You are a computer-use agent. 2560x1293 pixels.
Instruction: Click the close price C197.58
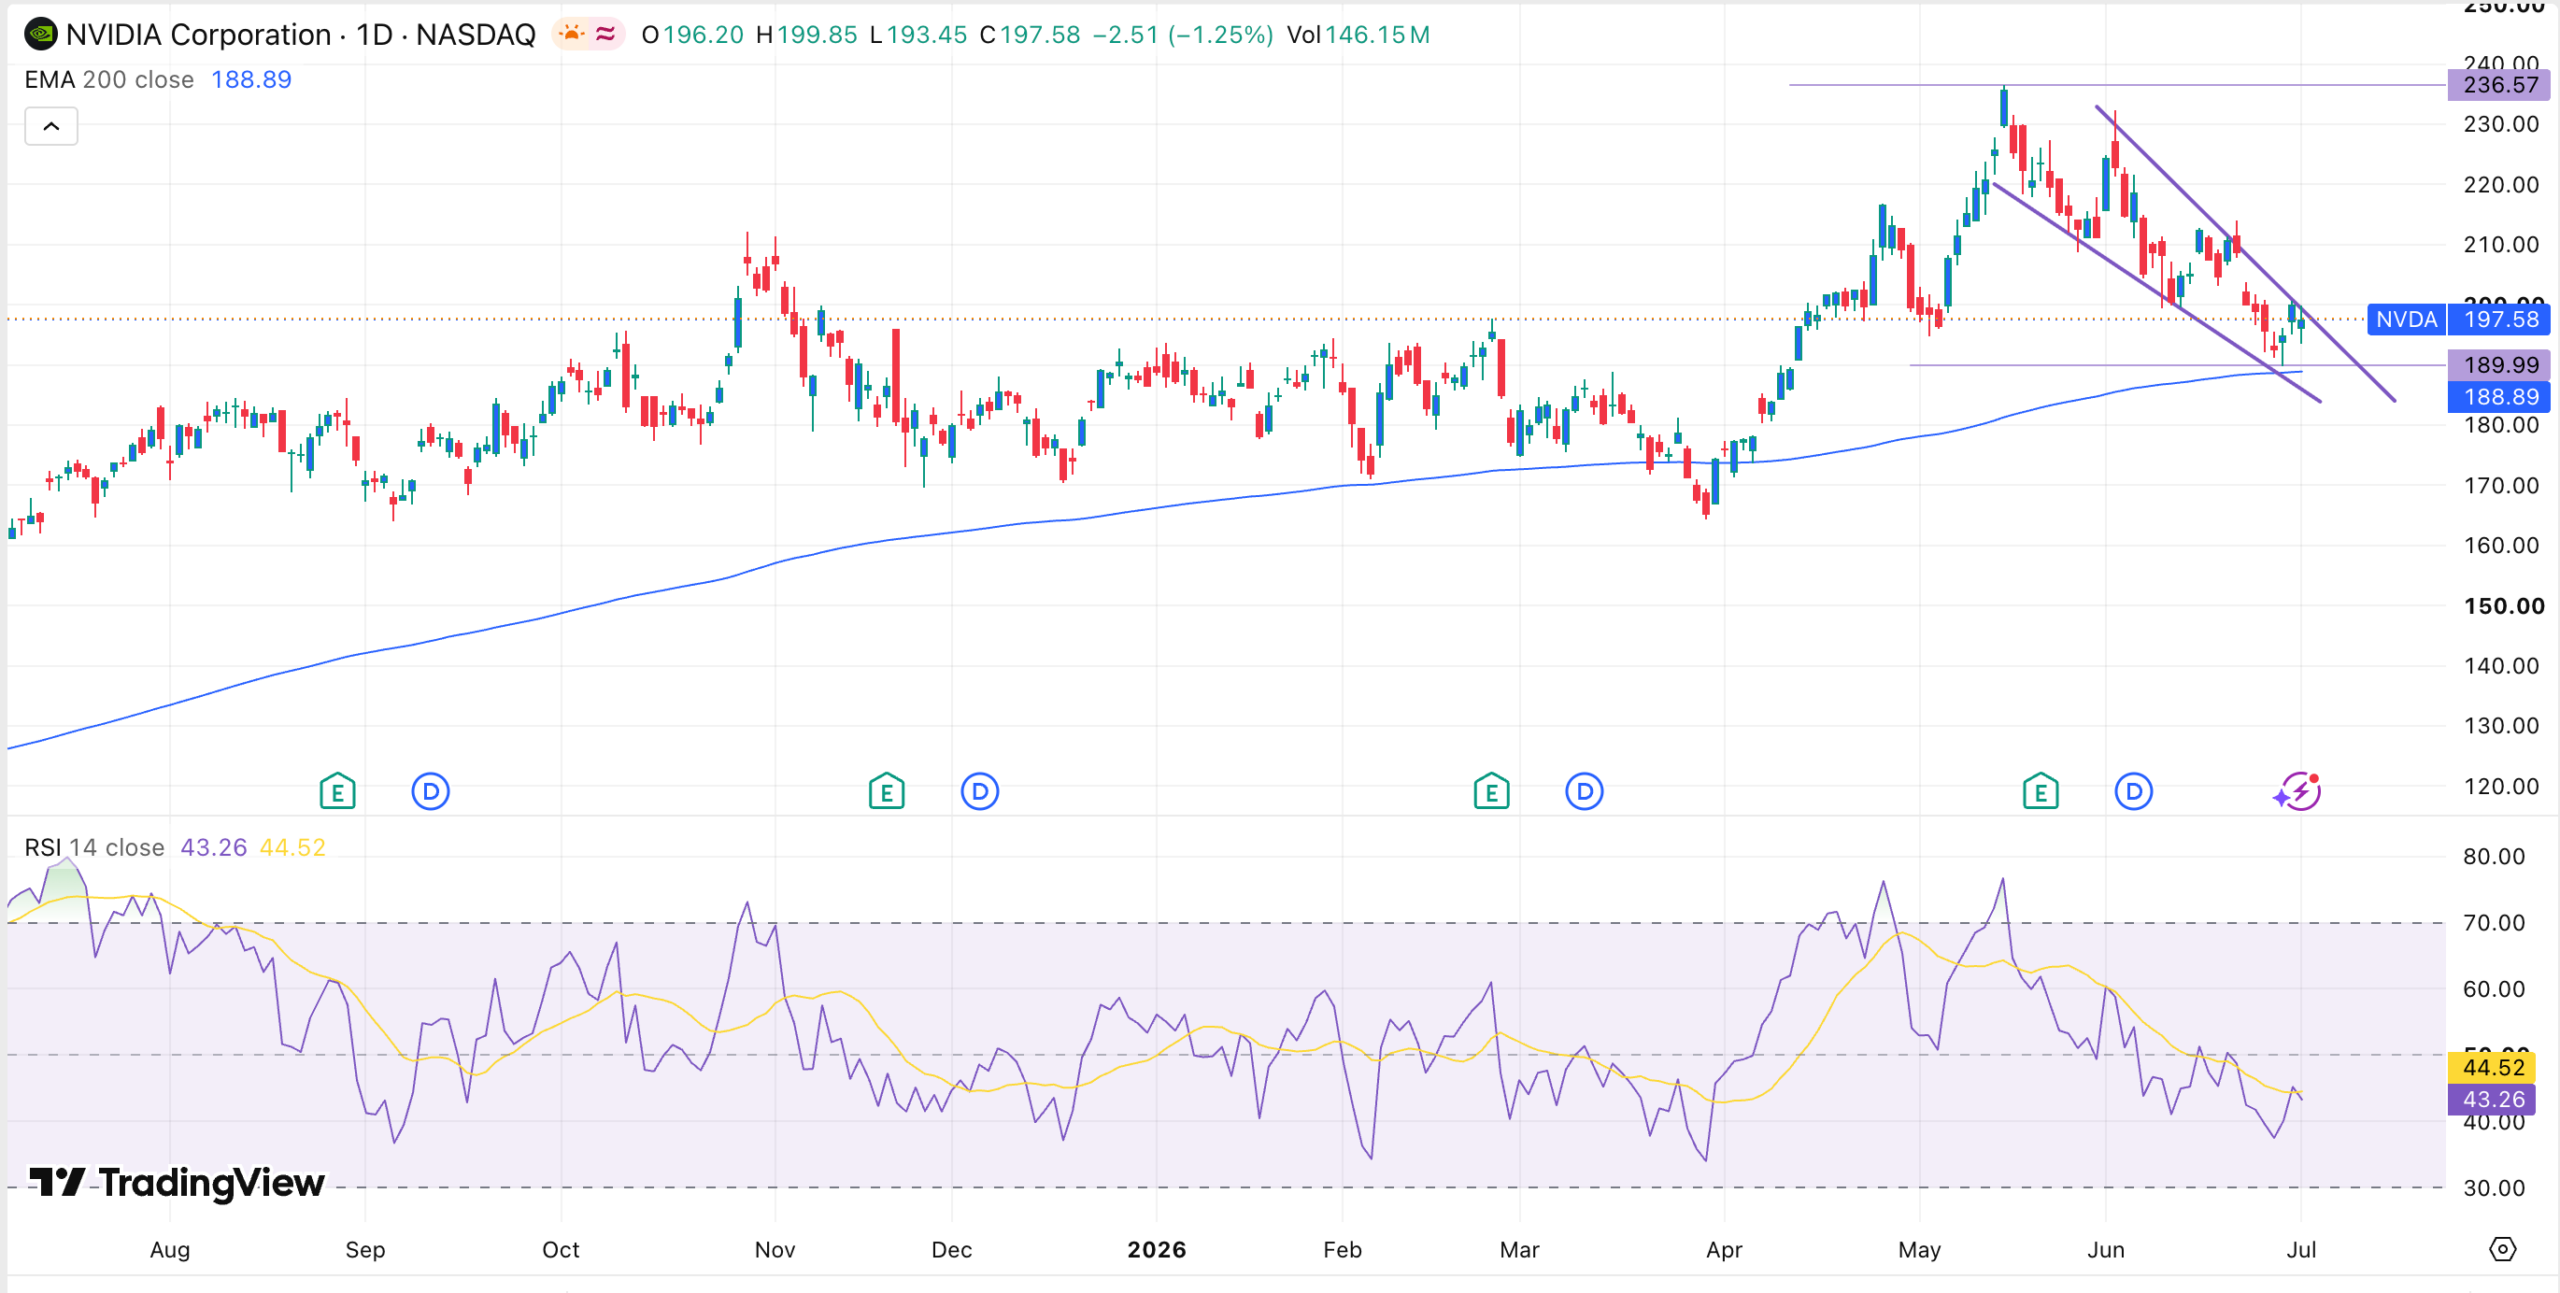(1030, 35)
